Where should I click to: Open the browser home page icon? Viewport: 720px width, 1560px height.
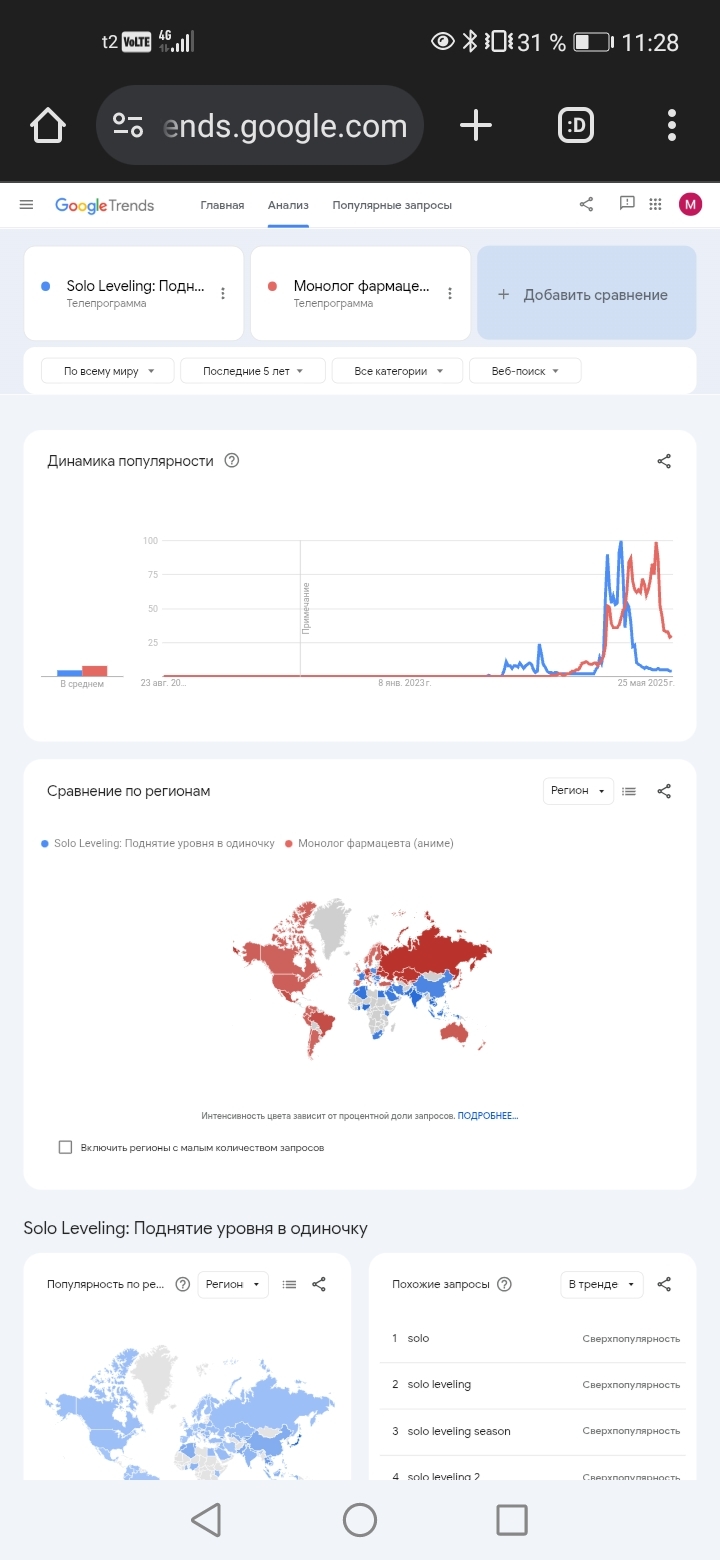click(48, 126)
